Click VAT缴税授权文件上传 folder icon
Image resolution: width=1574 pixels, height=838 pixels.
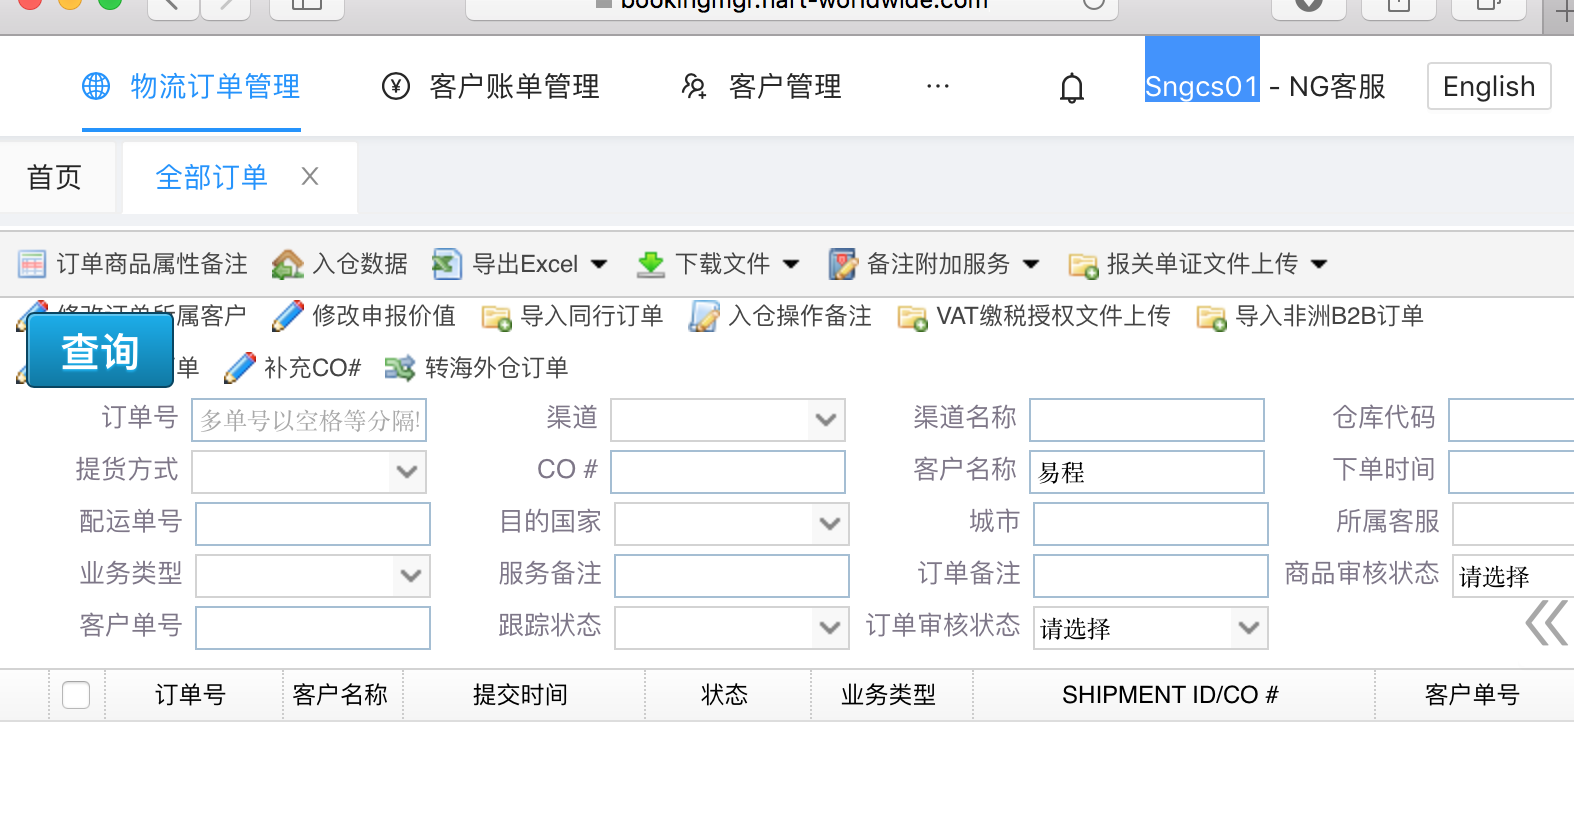[x=912, y=317]
